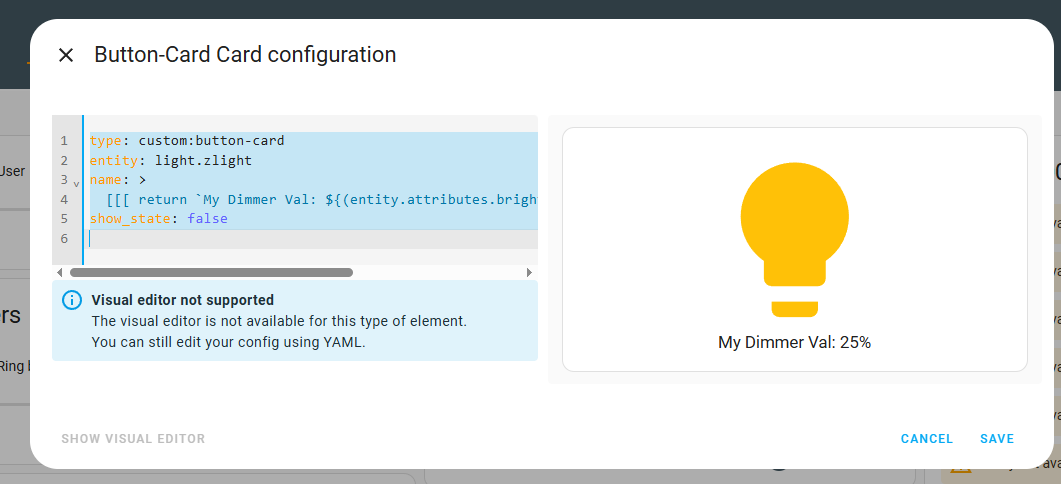Click the horizontal scrollbar thumb
The image size is (1061, 484).
click(211, 273)
